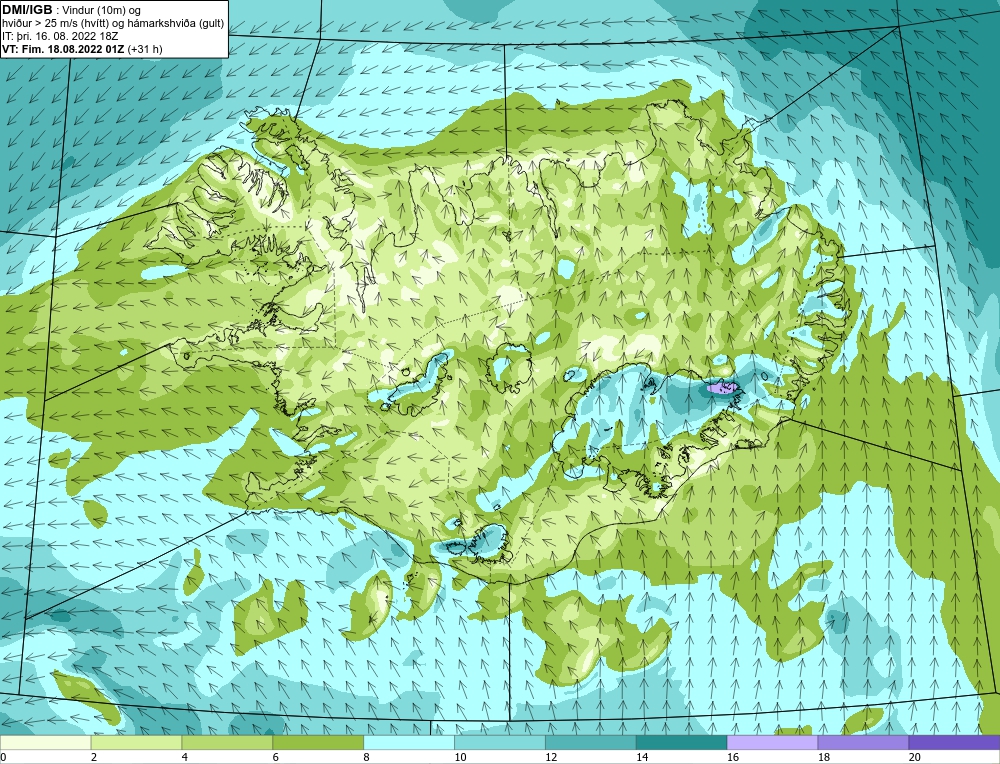Click the '(+31 h)' forecast offset text
Viewport: 1000px width, 764px height.
pos(145,49)
